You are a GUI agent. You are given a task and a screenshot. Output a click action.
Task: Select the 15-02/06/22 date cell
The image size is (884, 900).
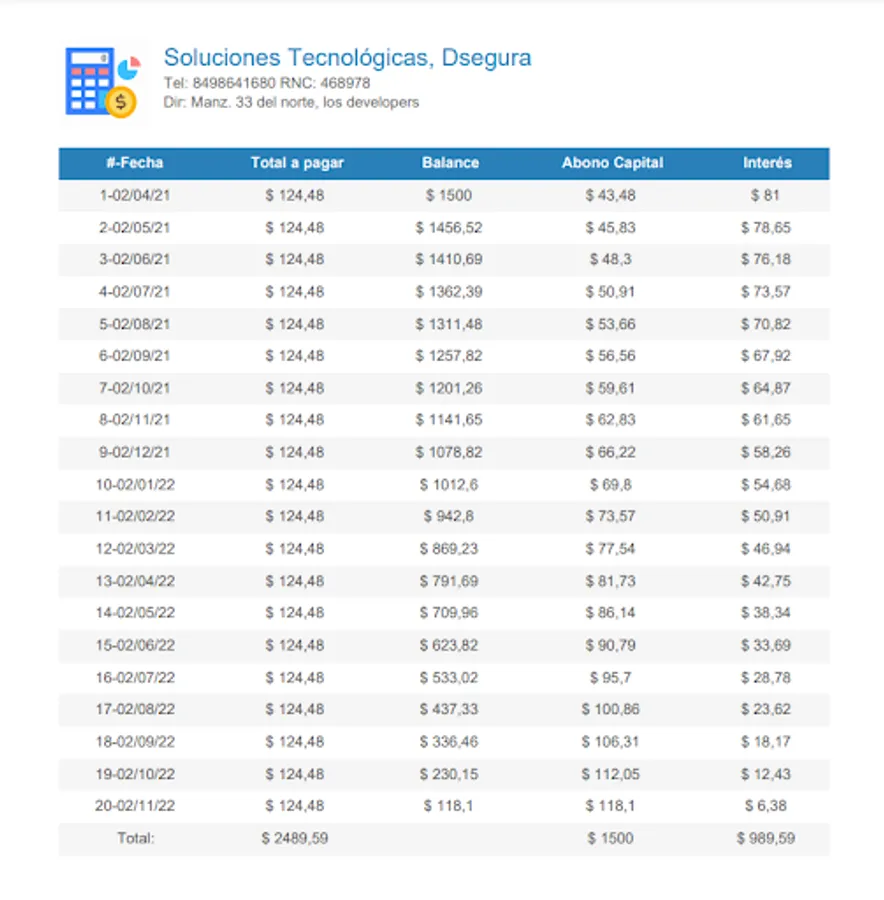(x=135, y=646)
